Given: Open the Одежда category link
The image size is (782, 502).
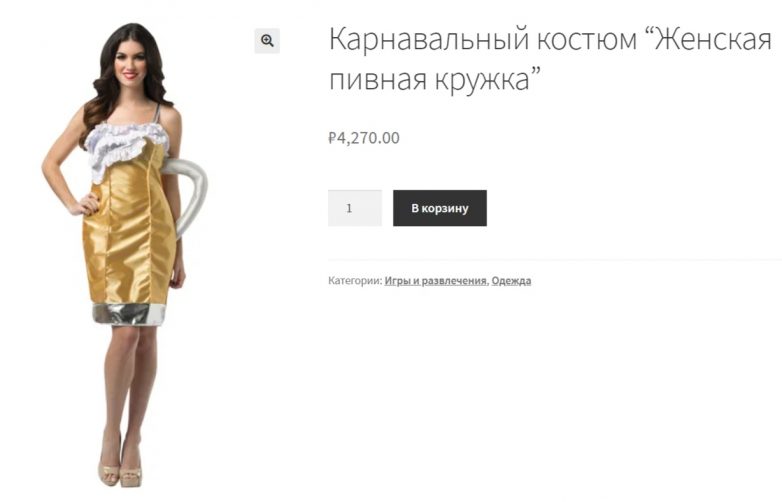Looking at the screenshot, I should click(511, 281).
